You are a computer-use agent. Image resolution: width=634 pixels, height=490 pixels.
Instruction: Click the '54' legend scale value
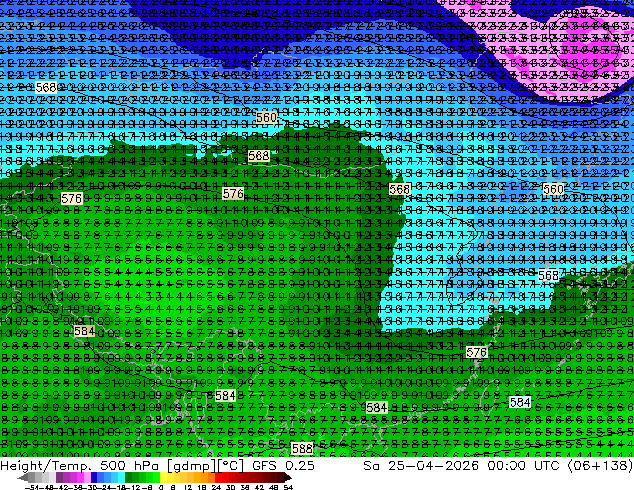point(288,487)
